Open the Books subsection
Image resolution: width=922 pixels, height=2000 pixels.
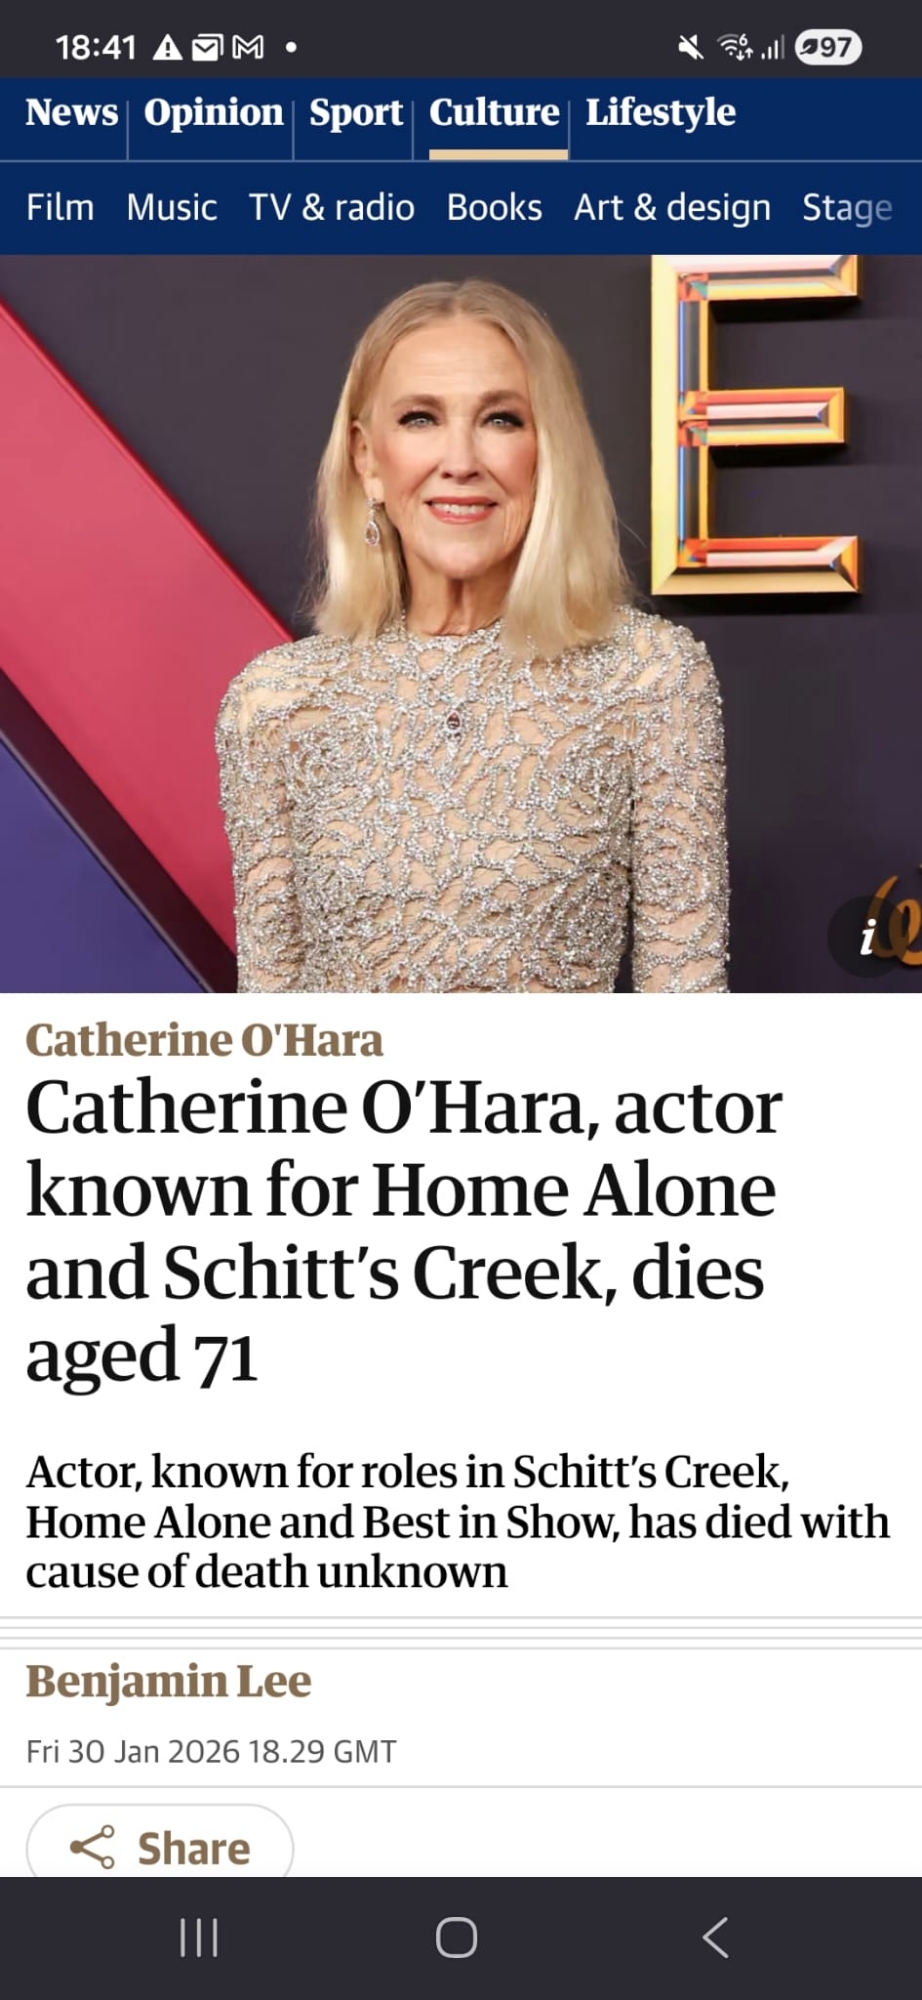[x=494, y=207]
